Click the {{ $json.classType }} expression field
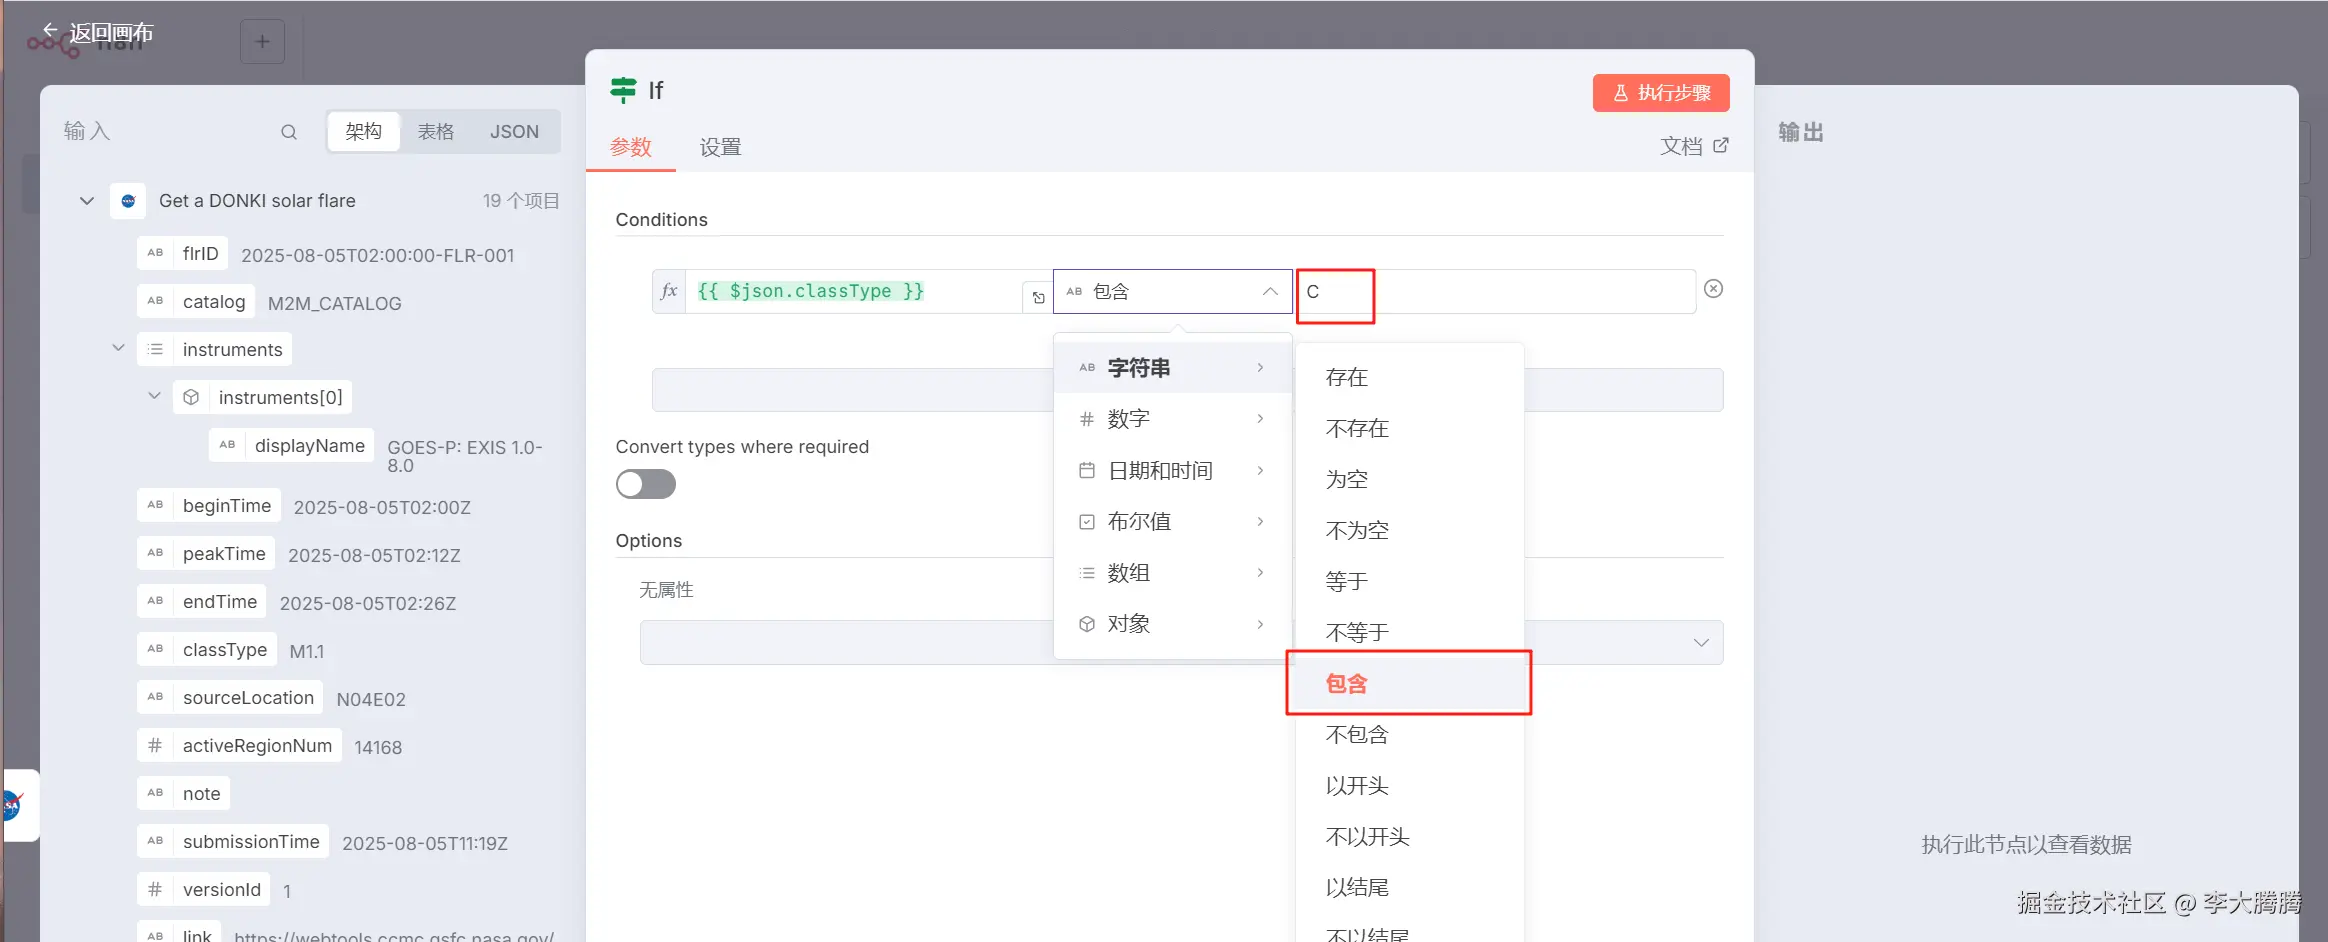 pos(853,291)
